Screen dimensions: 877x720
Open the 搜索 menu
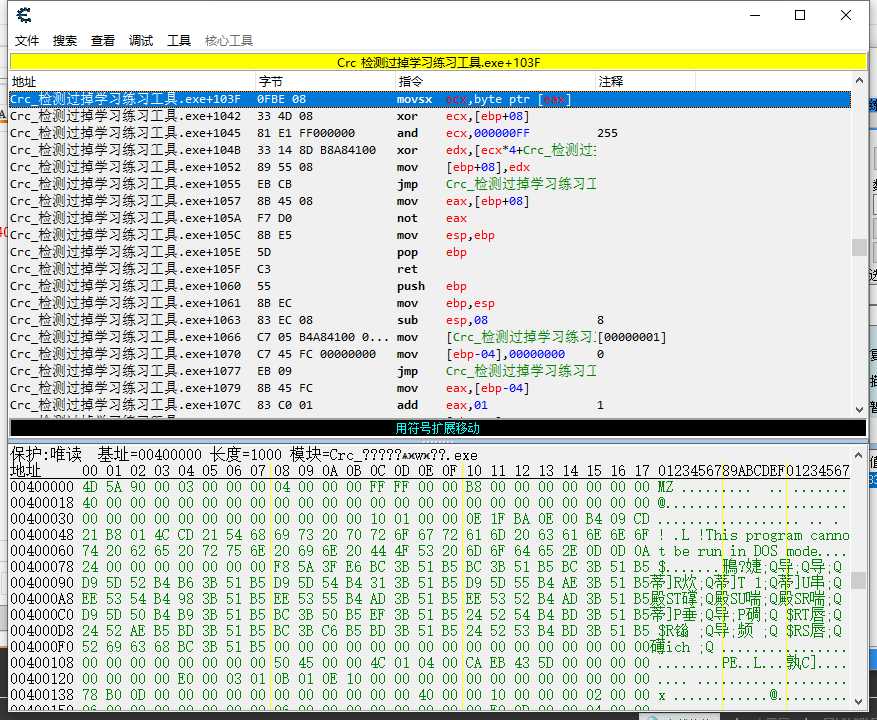pos(65,40)
